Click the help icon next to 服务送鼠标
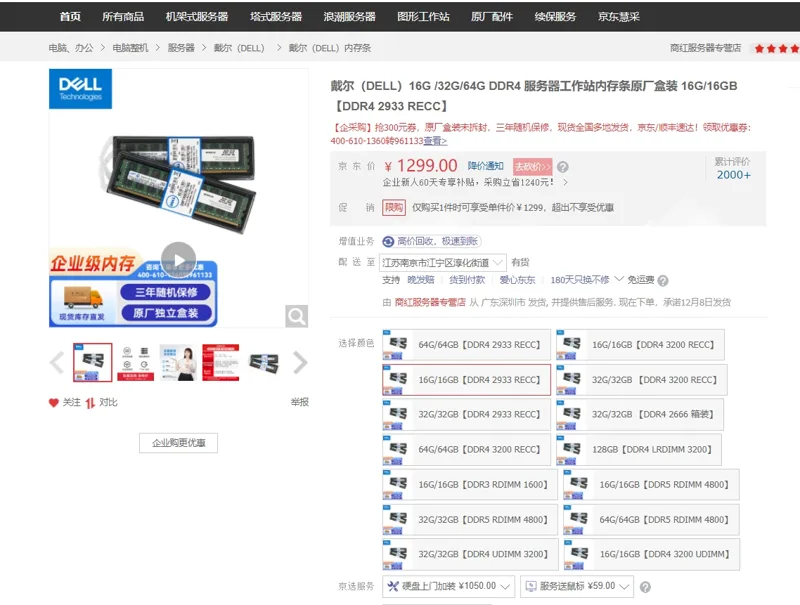 coord(645,587)
